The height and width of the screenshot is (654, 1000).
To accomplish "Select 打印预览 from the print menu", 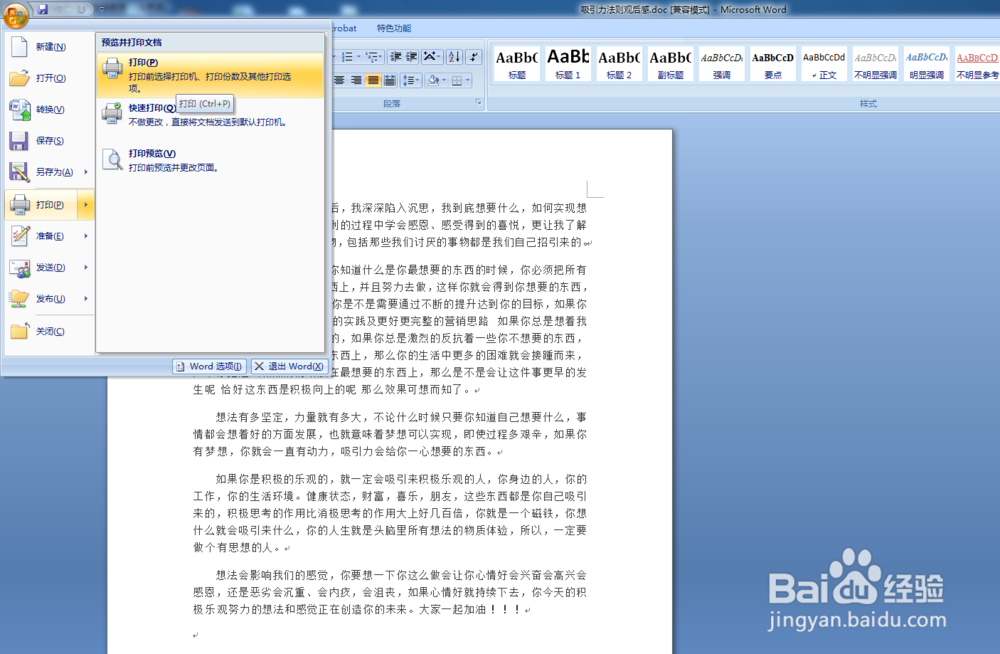I will click(x=160, y=160).
